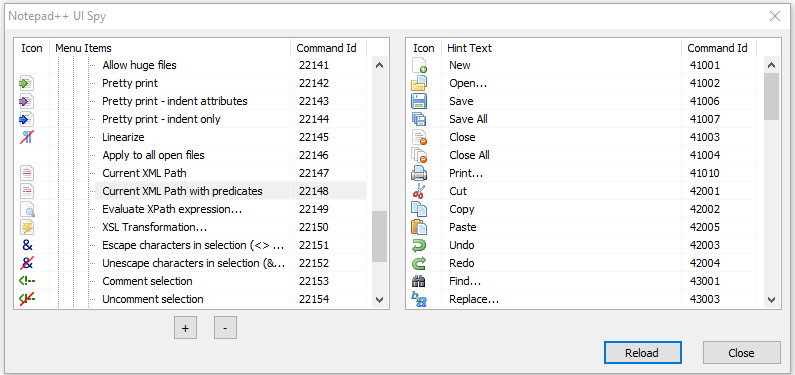Viewport: 795px width, 375px height.
Task: Click right list scroll down arrow
Action: 771,299
